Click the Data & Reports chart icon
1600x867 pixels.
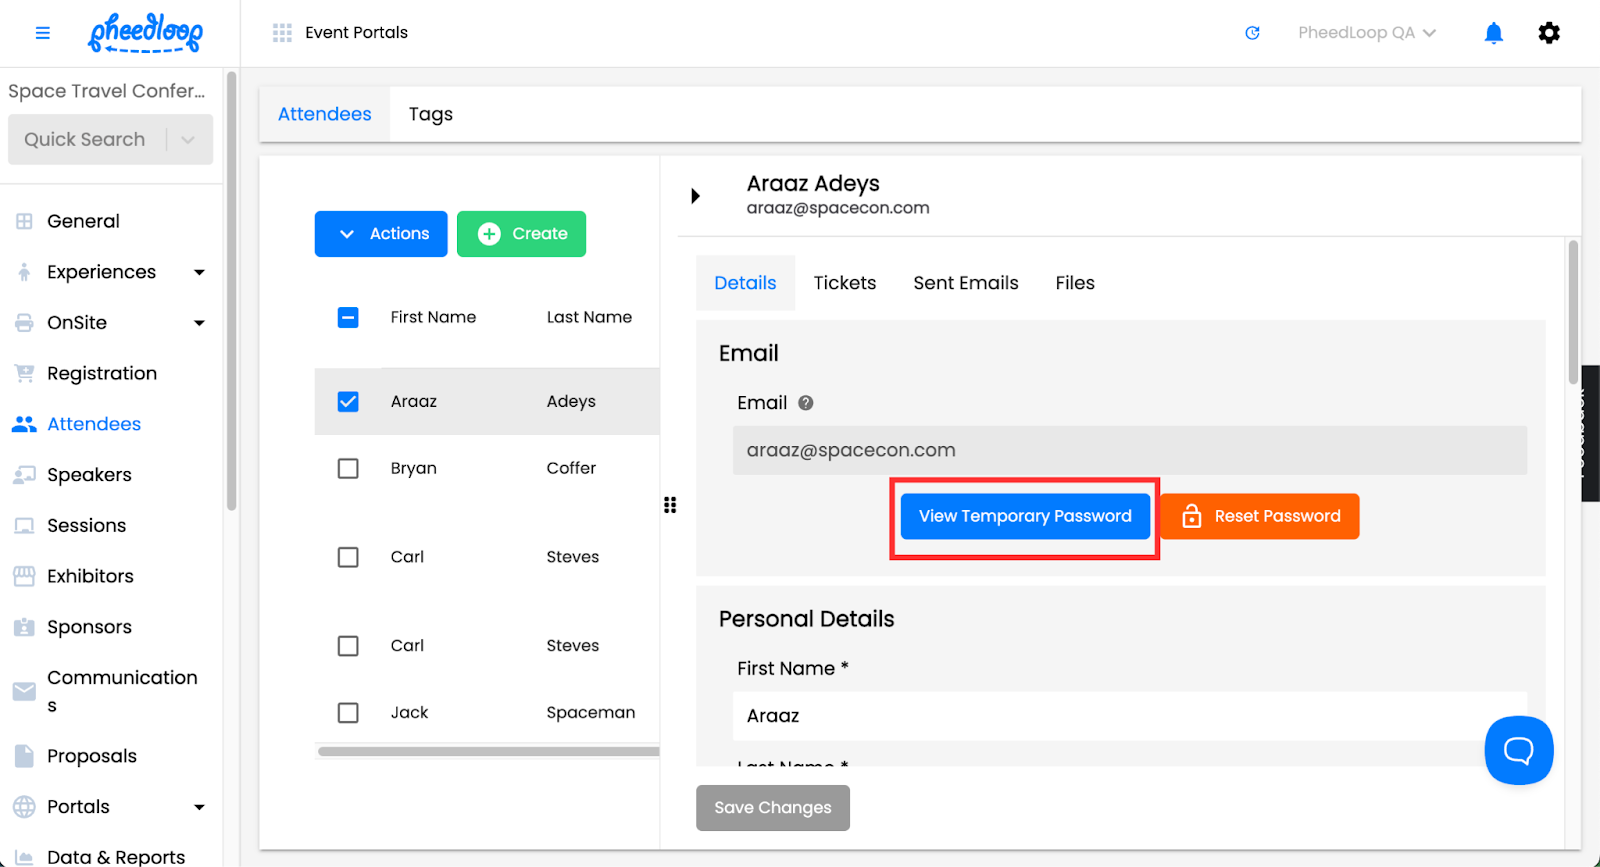[x=24, y=857]
